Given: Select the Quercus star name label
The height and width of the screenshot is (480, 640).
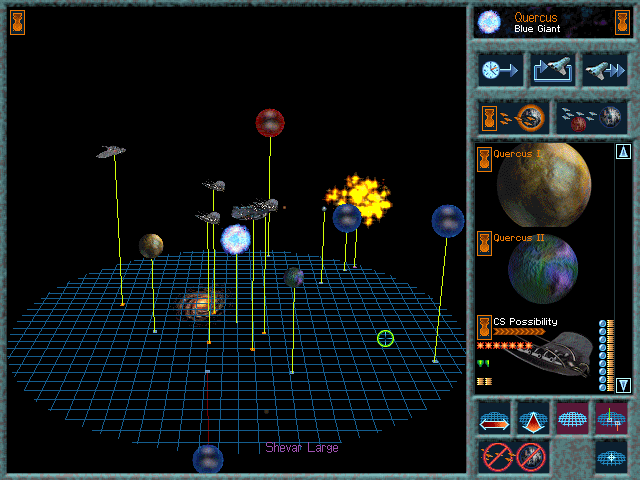Looking at the screenshot, I should click(536, 18).
